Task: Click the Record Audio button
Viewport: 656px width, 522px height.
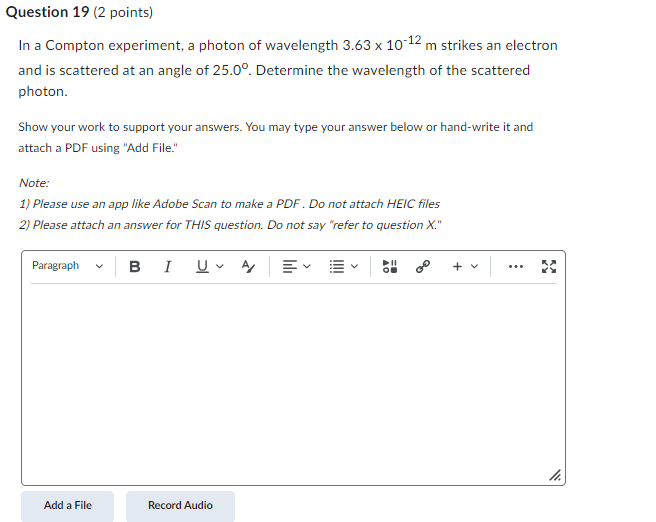Action: tap(180, 505)
